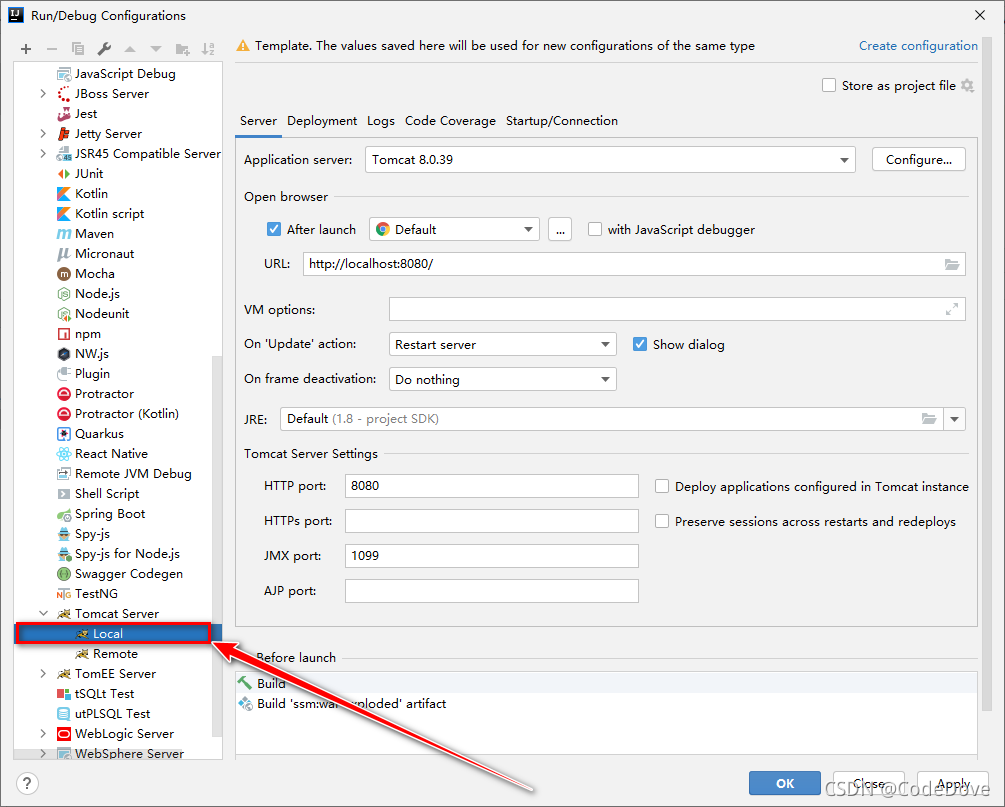Click the help question mark icon
The height and width of the screenshot is (807, 1005).
coord(27,783)
